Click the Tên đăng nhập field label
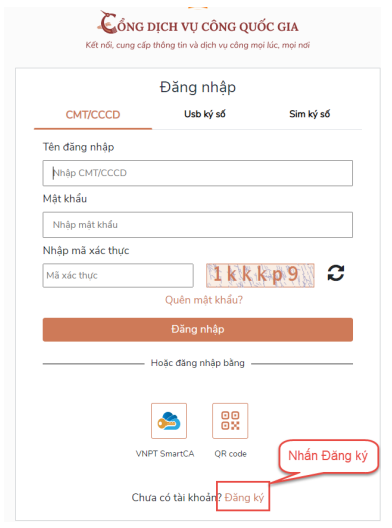The width and height of the screenshot is (392, 528). [x=78, y=147]
